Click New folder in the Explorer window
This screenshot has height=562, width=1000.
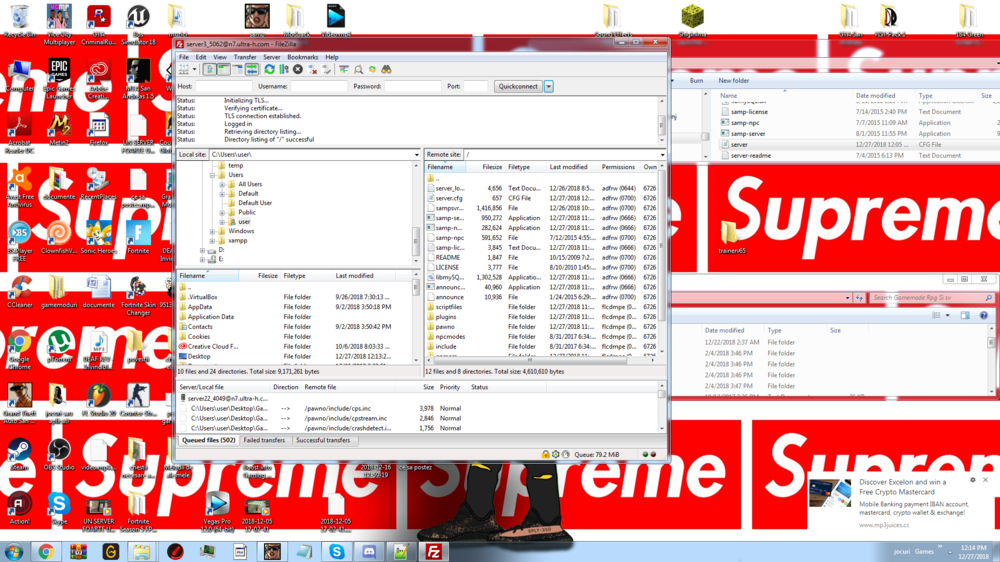733,81
